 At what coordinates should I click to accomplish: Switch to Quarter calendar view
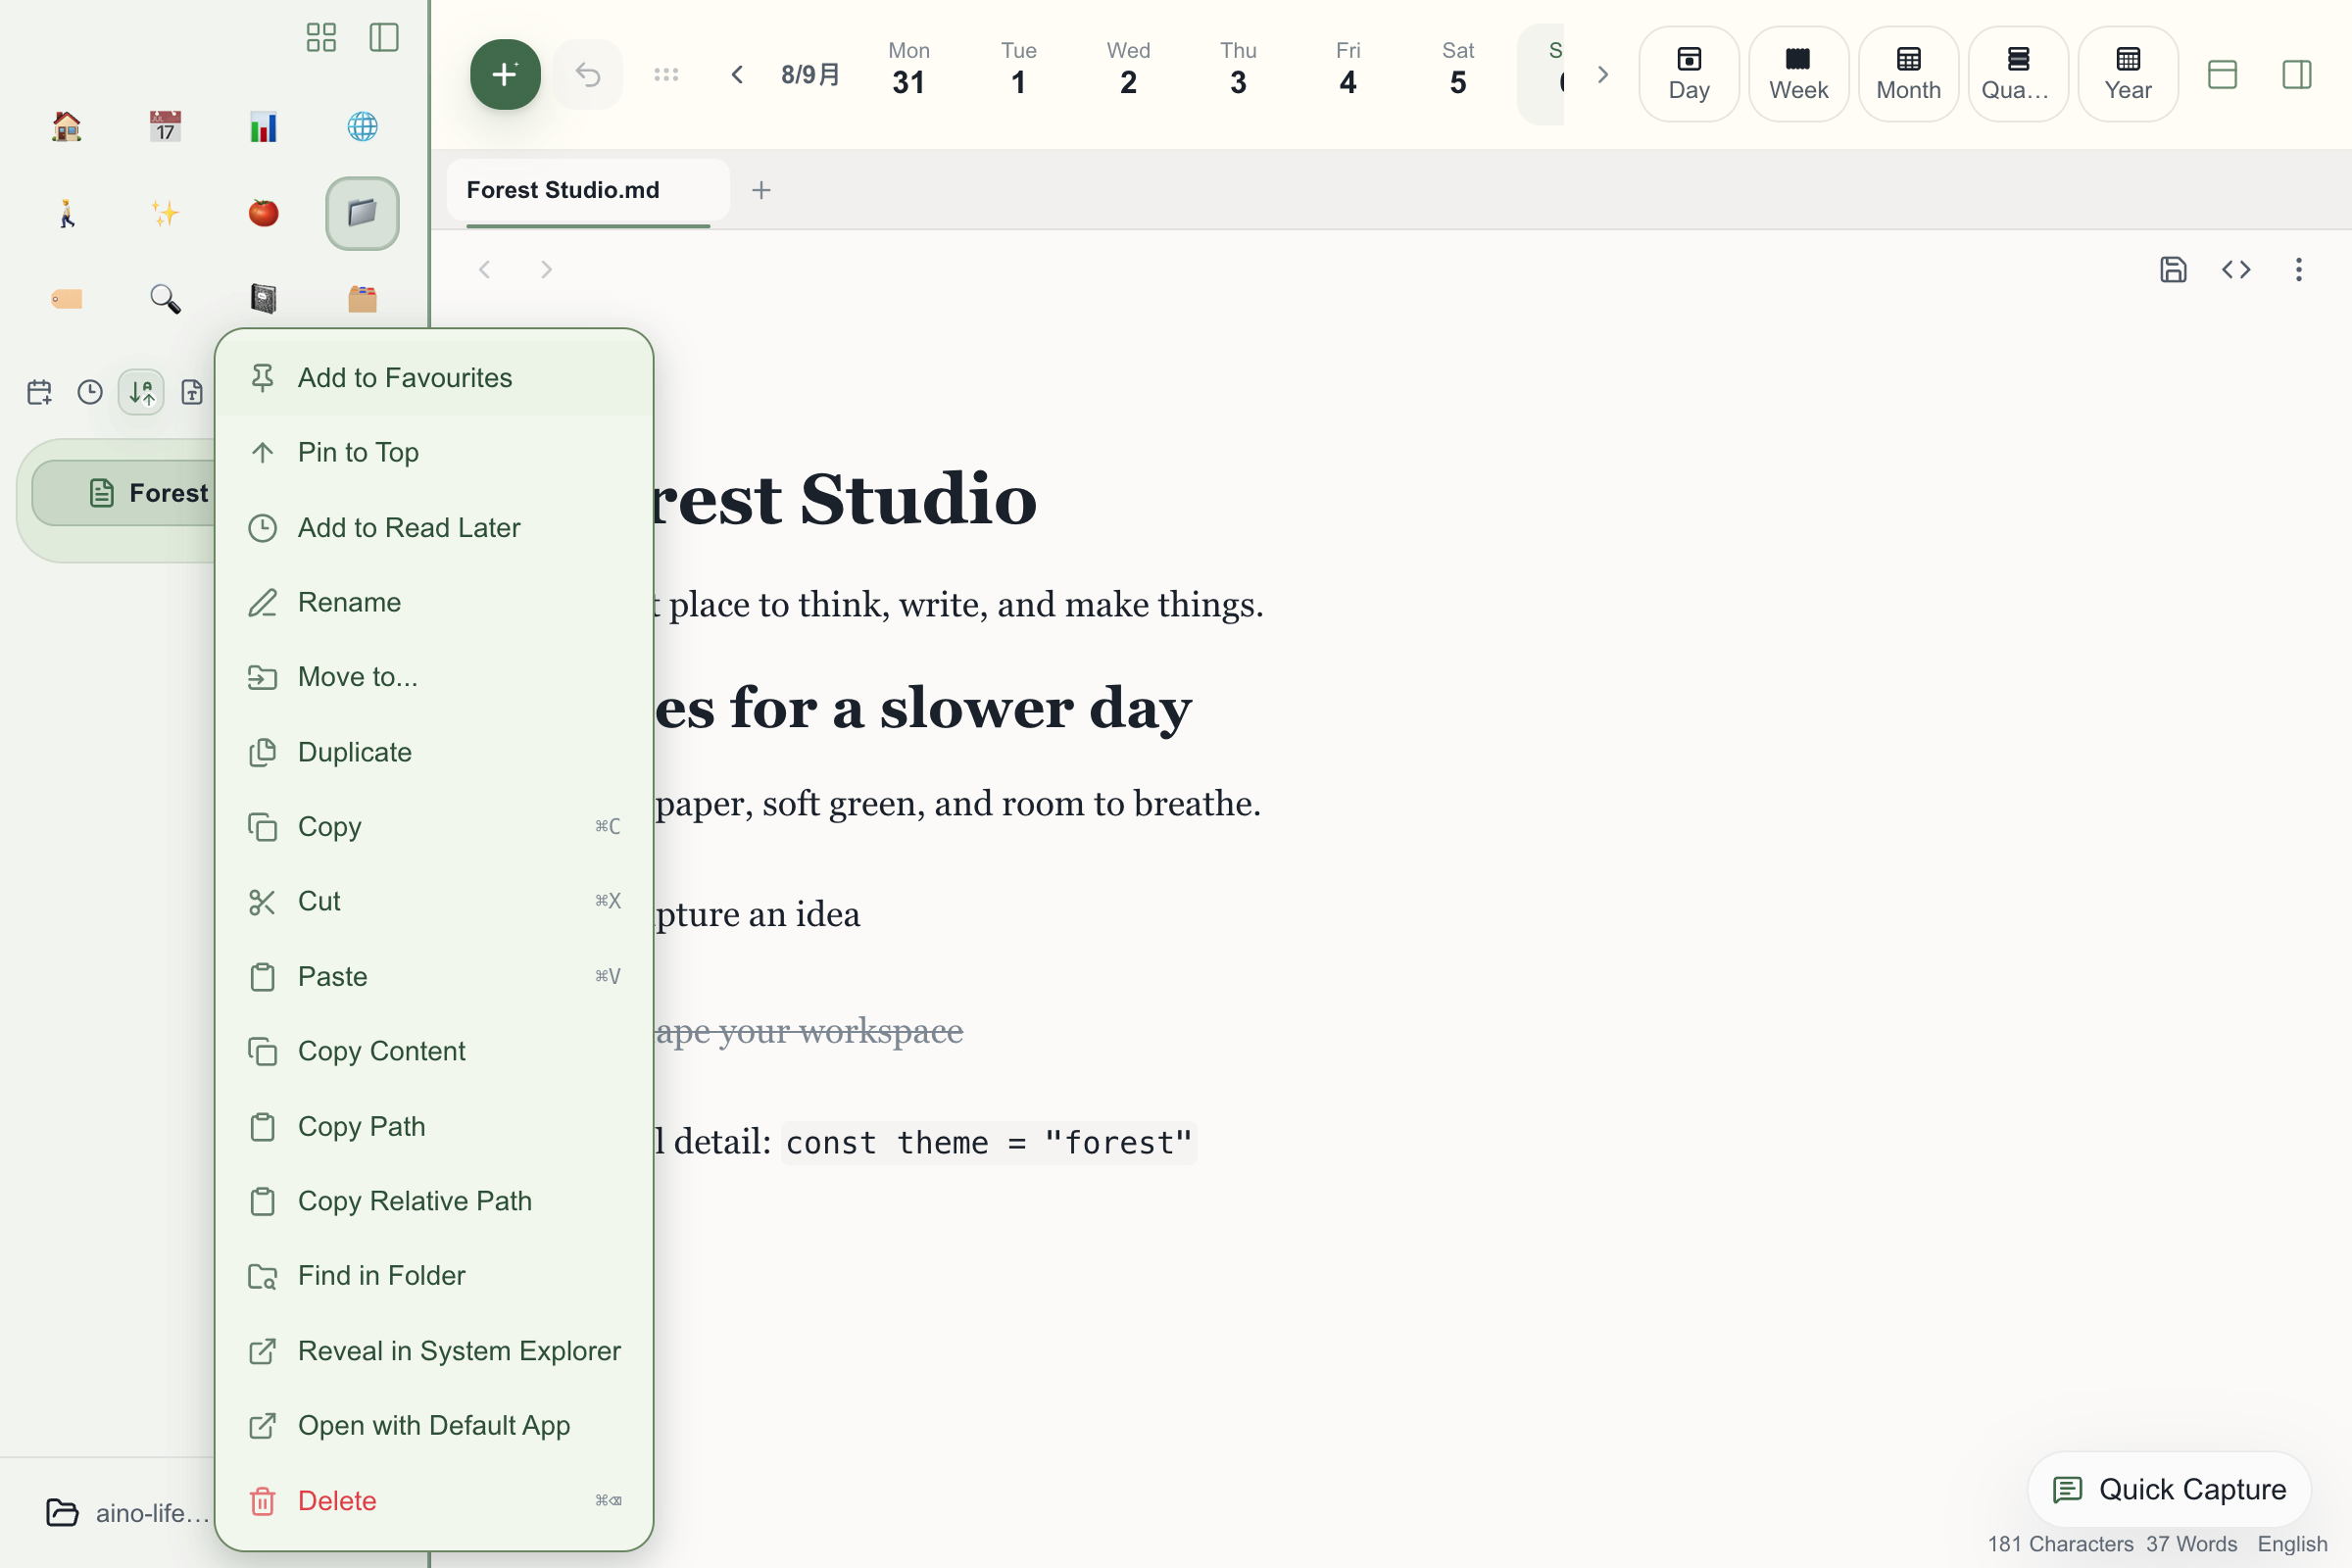(2018, 74)
